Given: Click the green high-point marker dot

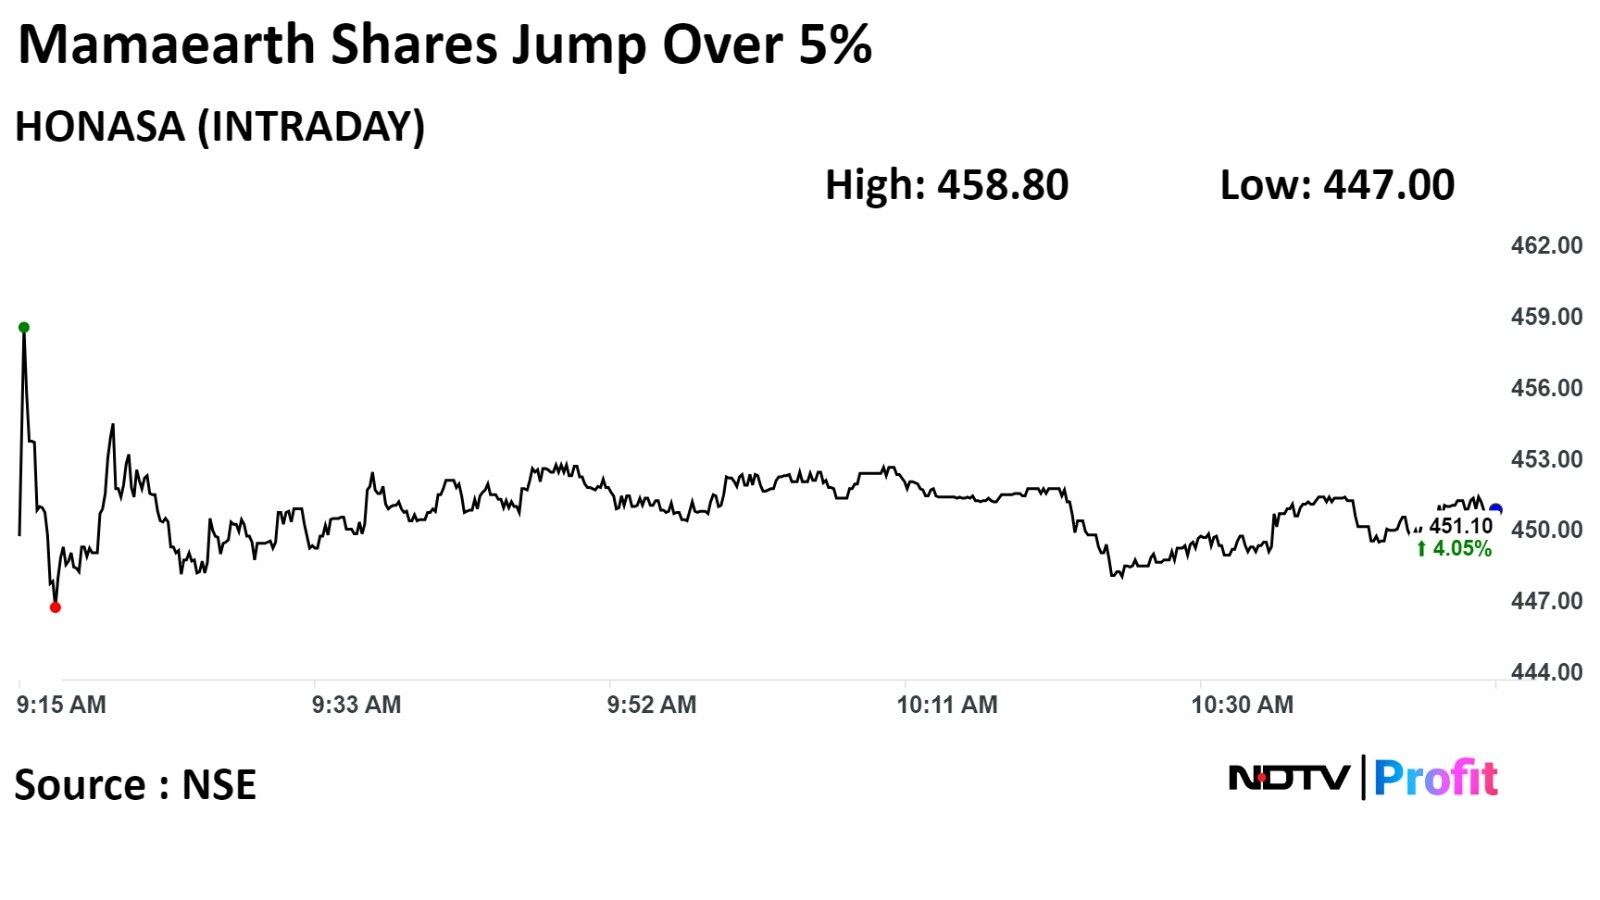Looking at the screenshot, I should 24,327.
